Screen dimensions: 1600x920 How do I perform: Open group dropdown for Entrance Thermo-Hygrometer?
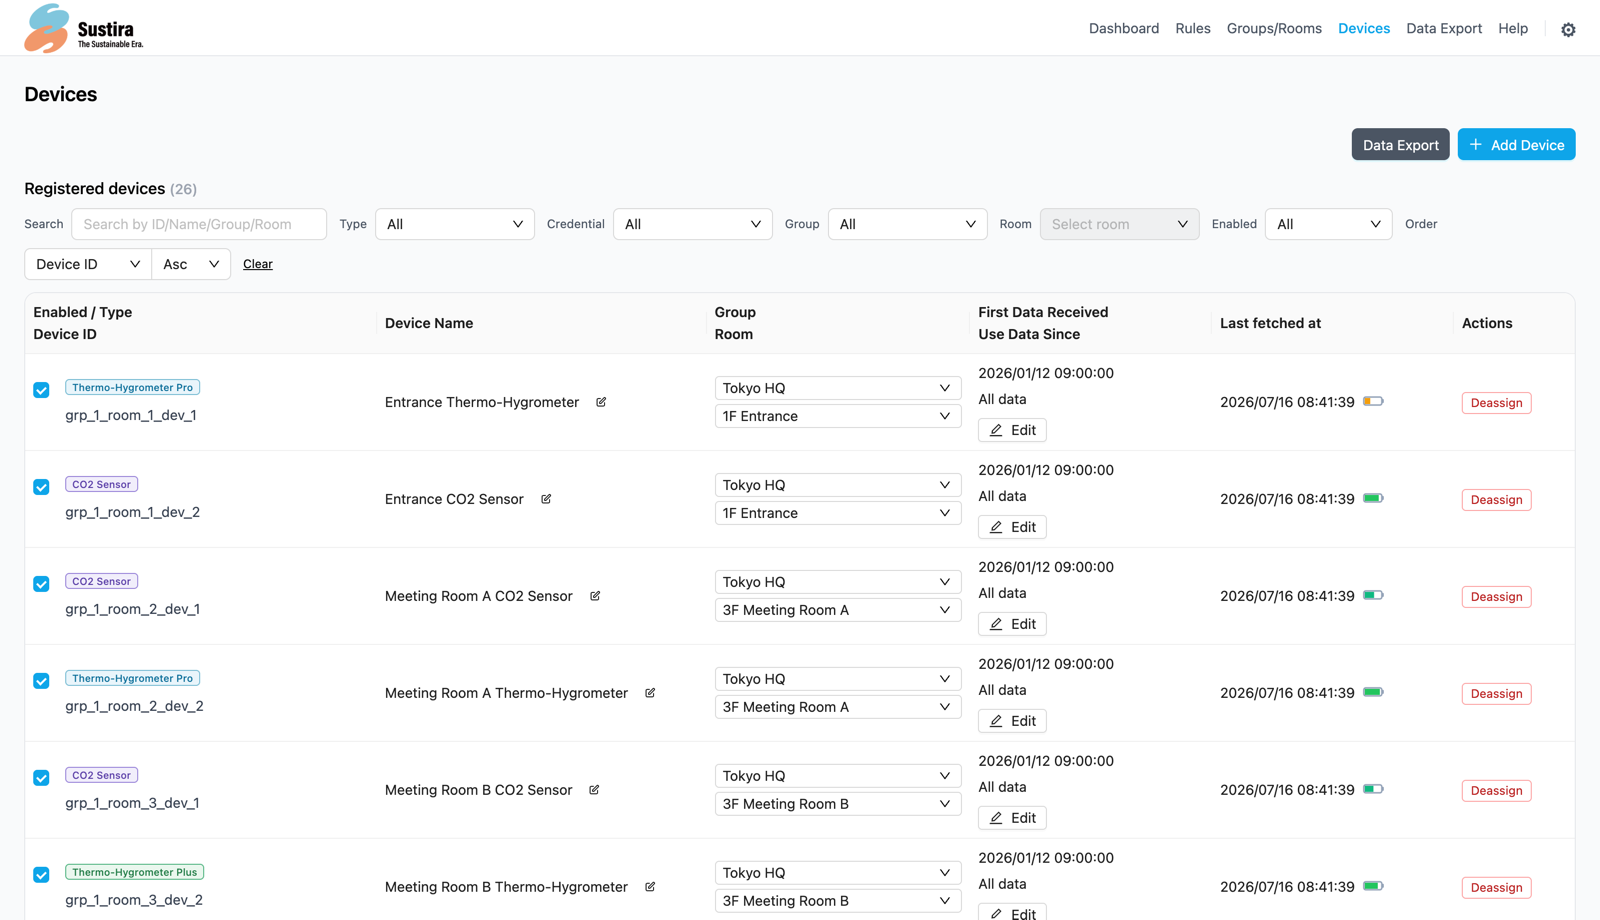click(838, 388)
